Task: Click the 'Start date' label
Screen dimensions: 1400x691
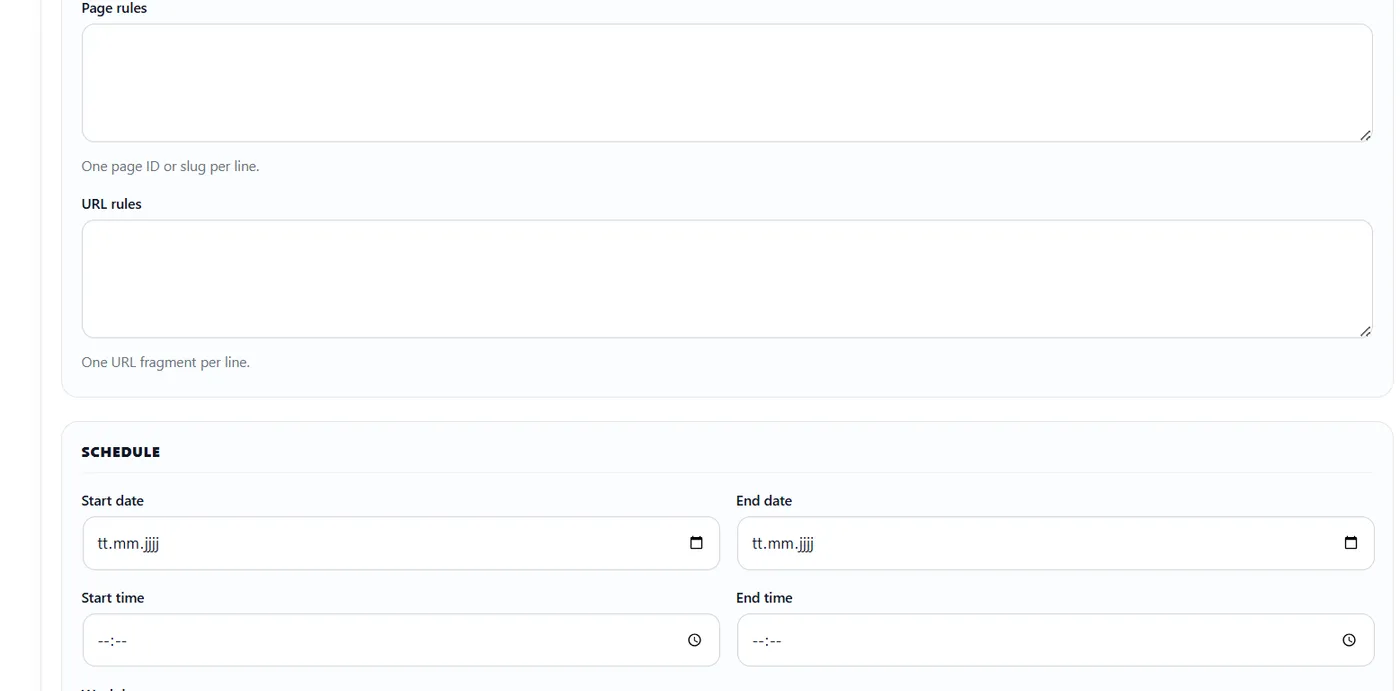Action: (x=113, y=501)
